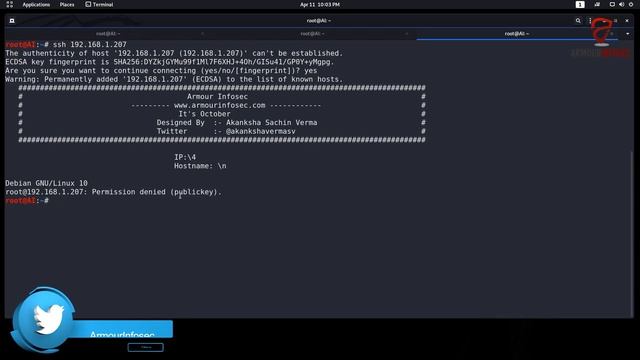Select the active underlined root@AI tab
This screenshot has height=360, width=640.
pos(517,33)
